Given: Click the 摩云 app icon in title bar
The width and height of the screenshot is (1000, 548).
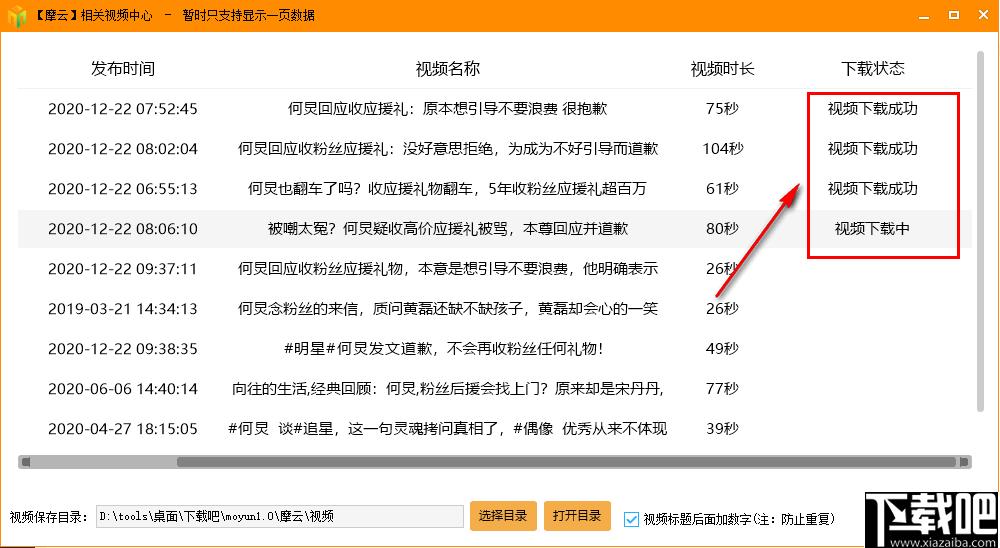Looking at the screenshot, I should (15, 15).
